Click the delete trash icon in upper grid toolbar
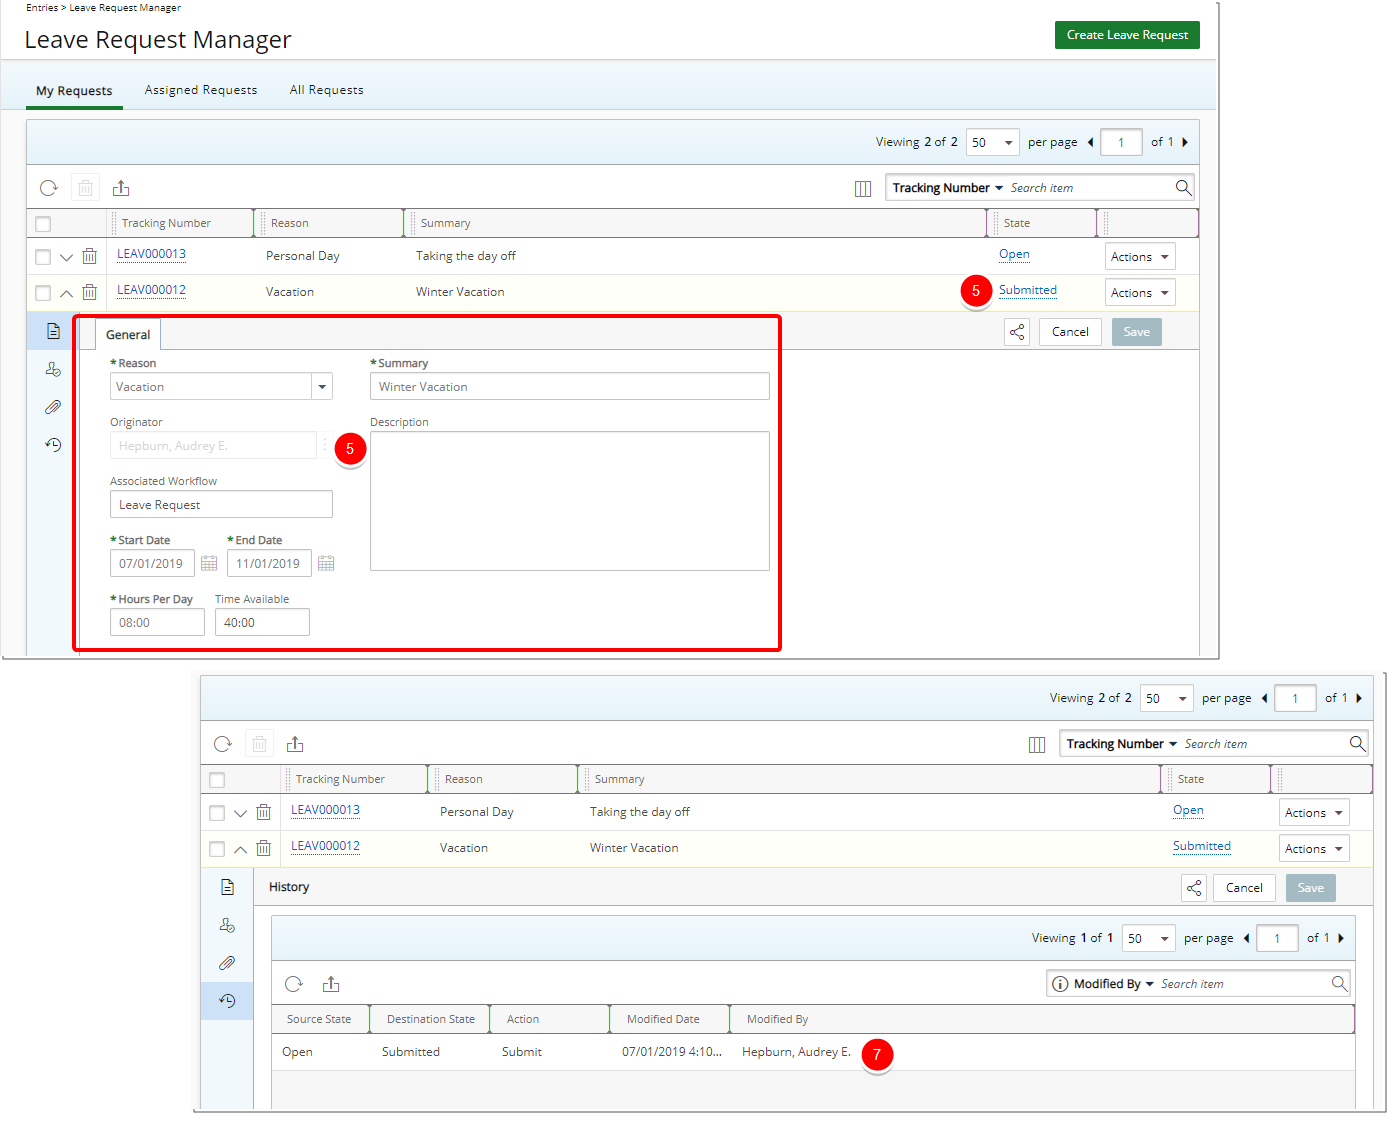 pos(86,188)
